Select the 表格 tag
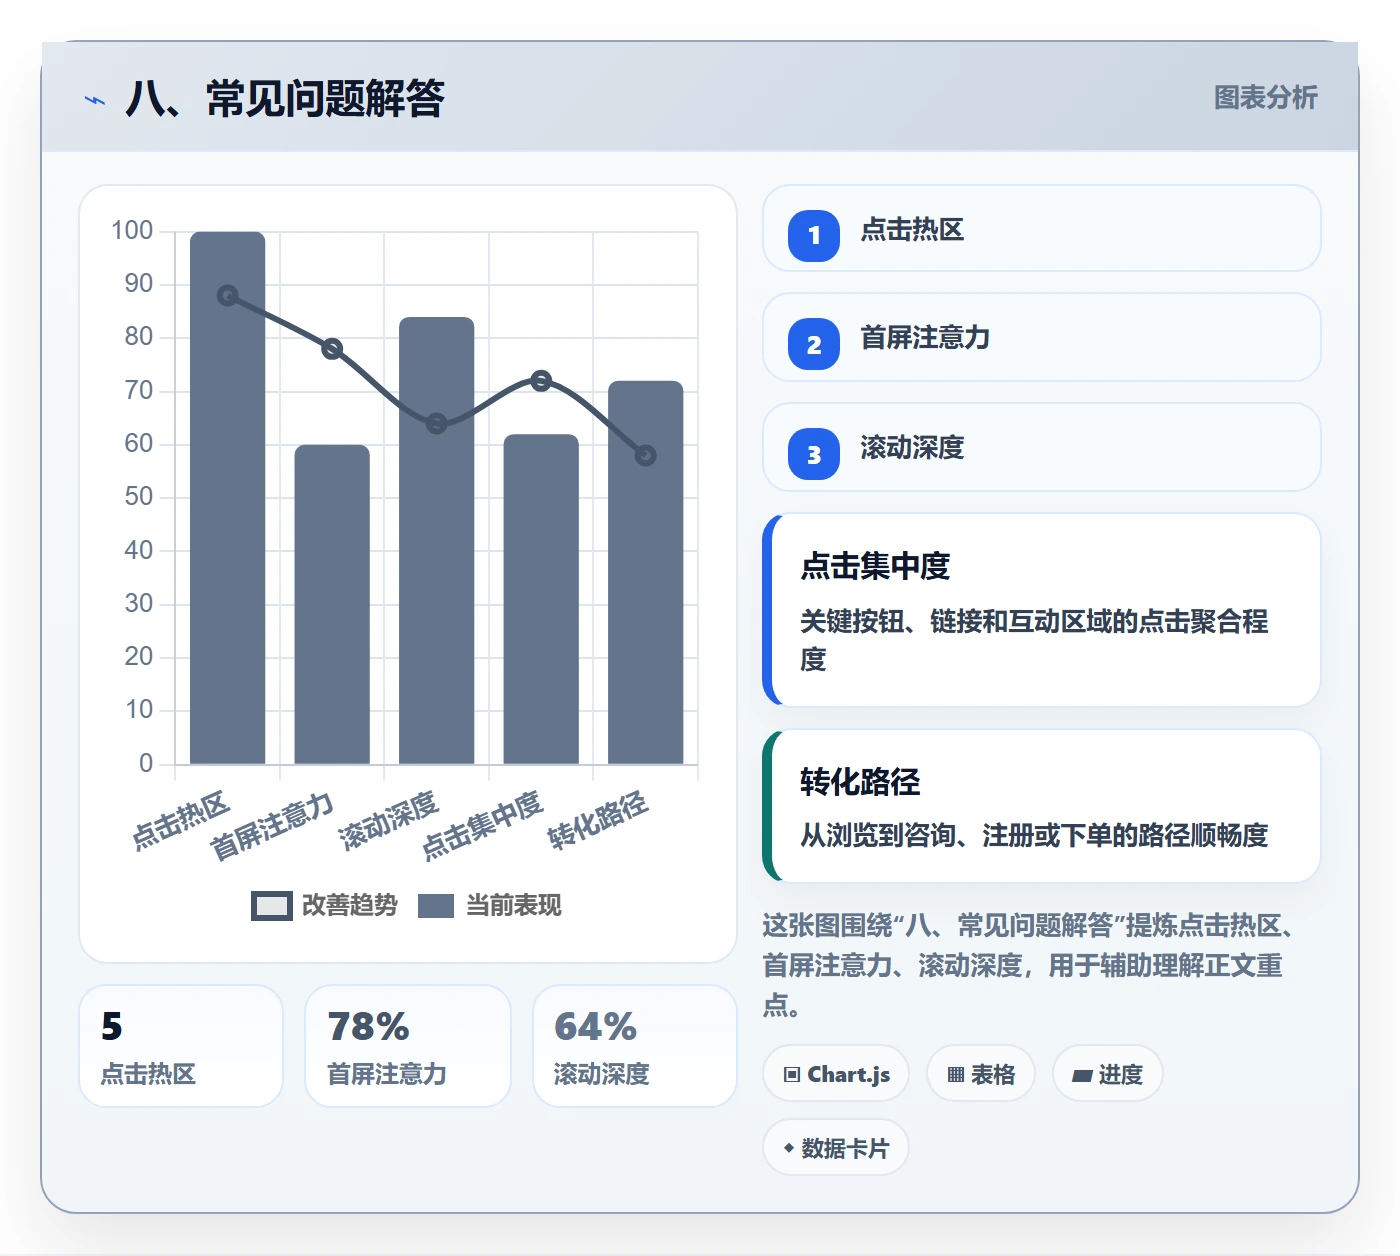Image resolution: width=1400 pixels, height=1256 pixels. 981,1074
